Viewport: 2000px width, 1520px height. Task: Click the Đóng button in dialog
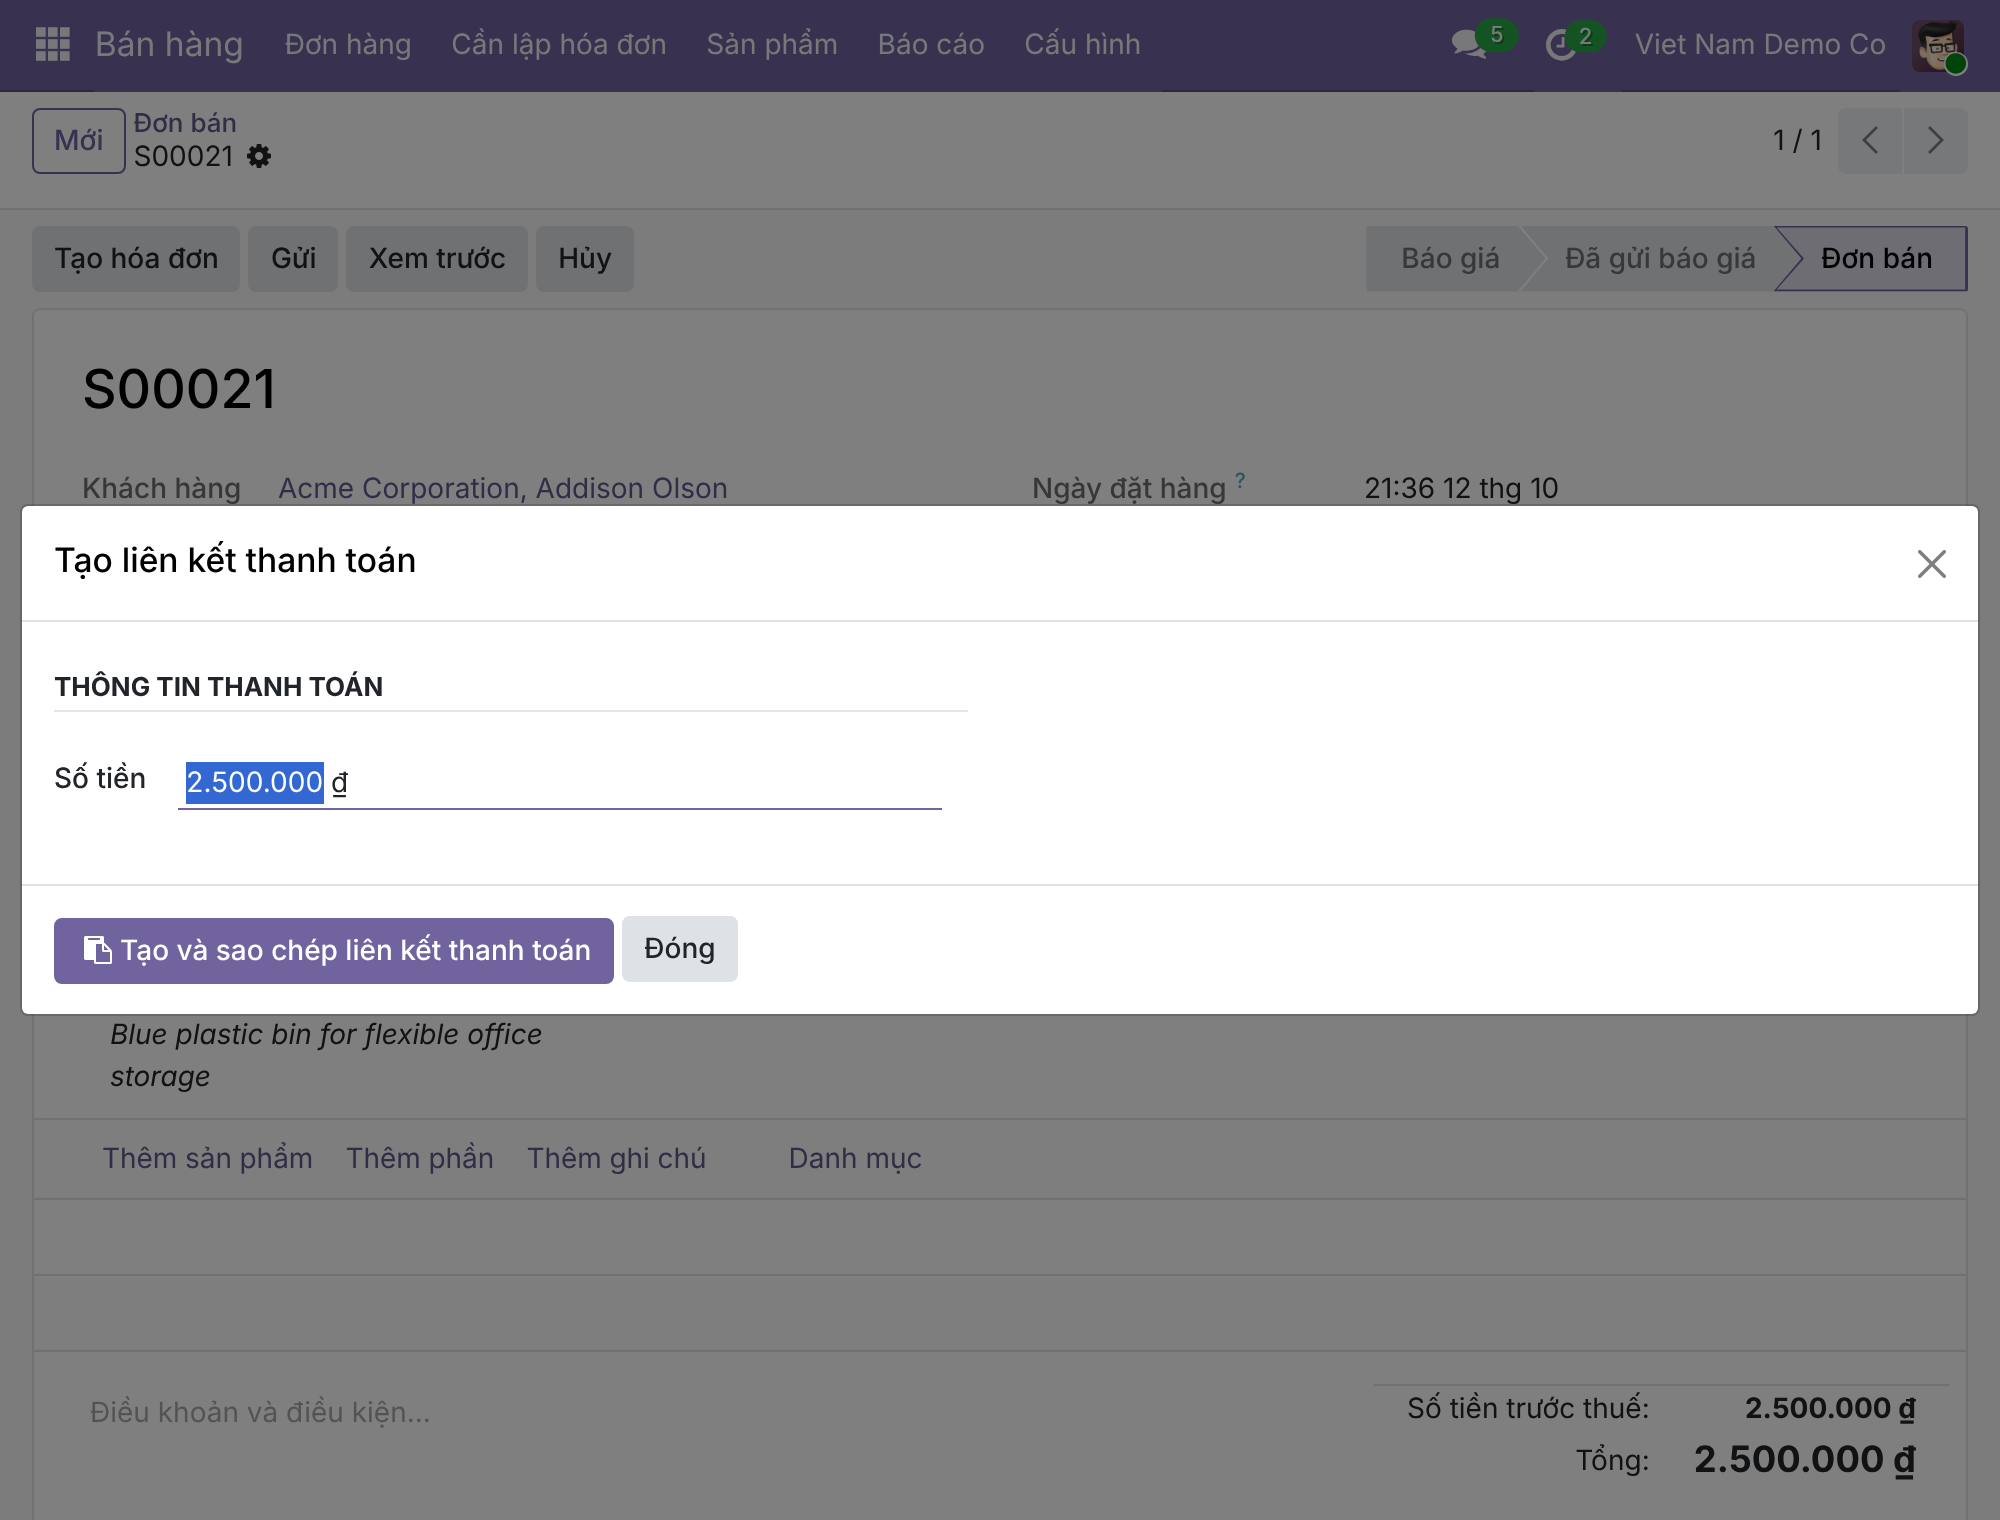[x=680, y=949]
